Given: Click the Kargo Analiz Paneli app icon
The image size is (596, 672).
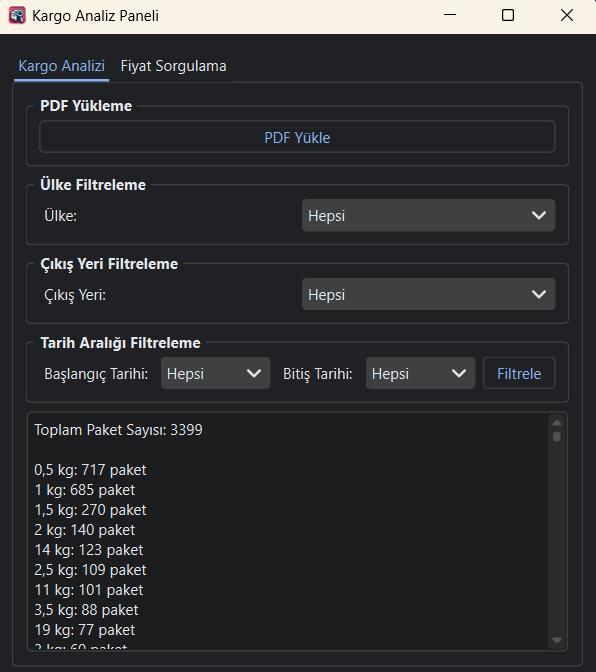Looking at the screenshot, I should coord(17,15).
